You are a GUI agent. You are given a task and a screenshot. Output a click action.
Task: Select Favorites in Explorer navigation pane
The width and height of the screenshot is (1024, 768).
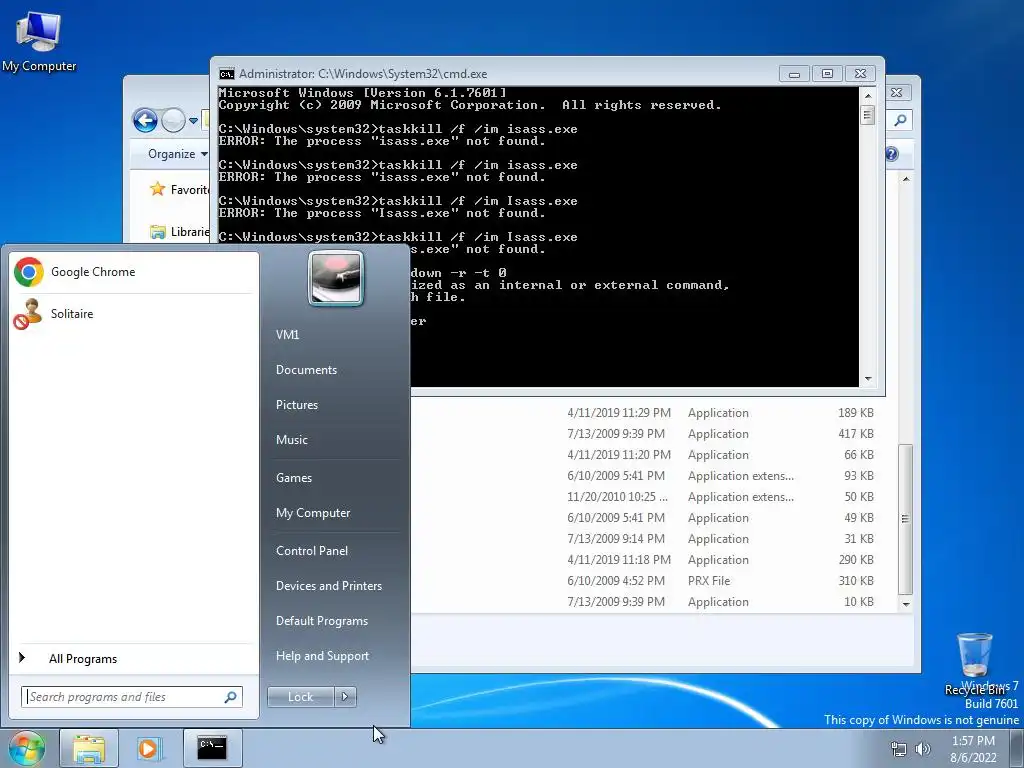click(179, 189)
